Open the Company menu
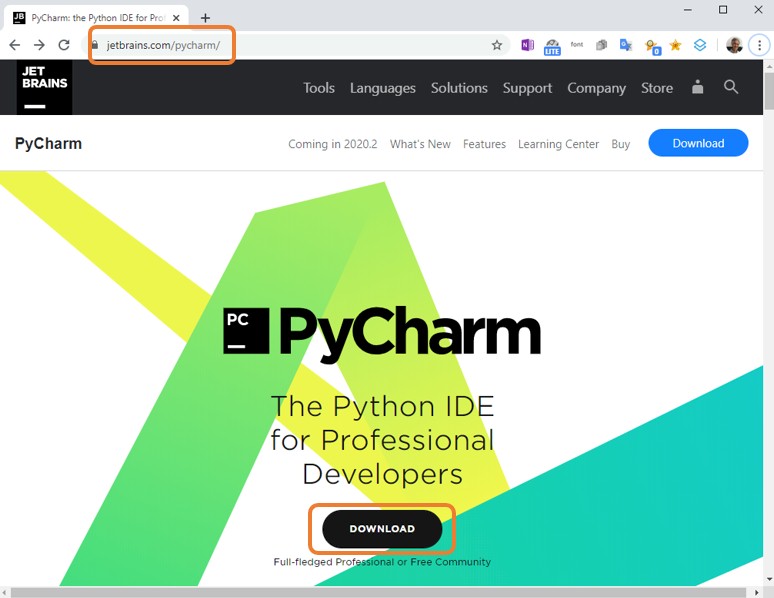The width and height of the screenshot is (774, 598). [x=596, y=88]
